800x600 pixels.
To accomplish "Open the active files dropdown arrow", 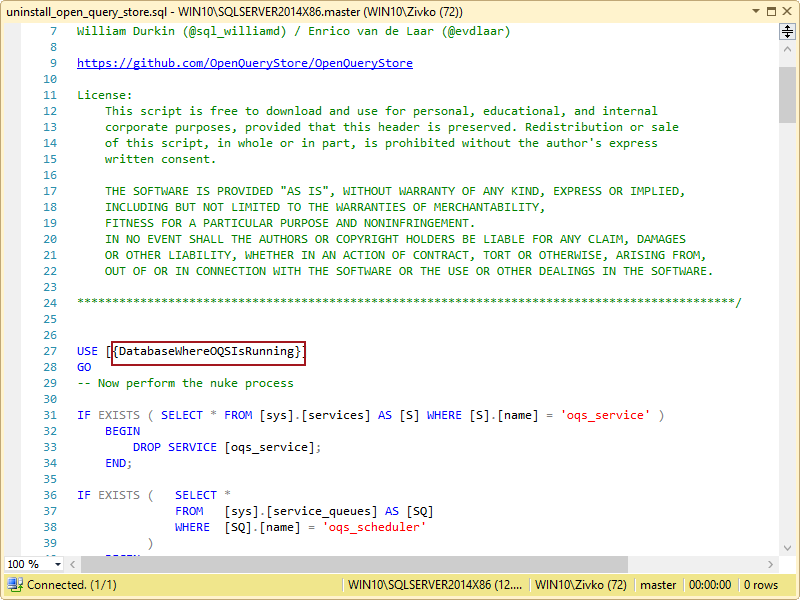I will pyautogui.click(x=756, y=11).
